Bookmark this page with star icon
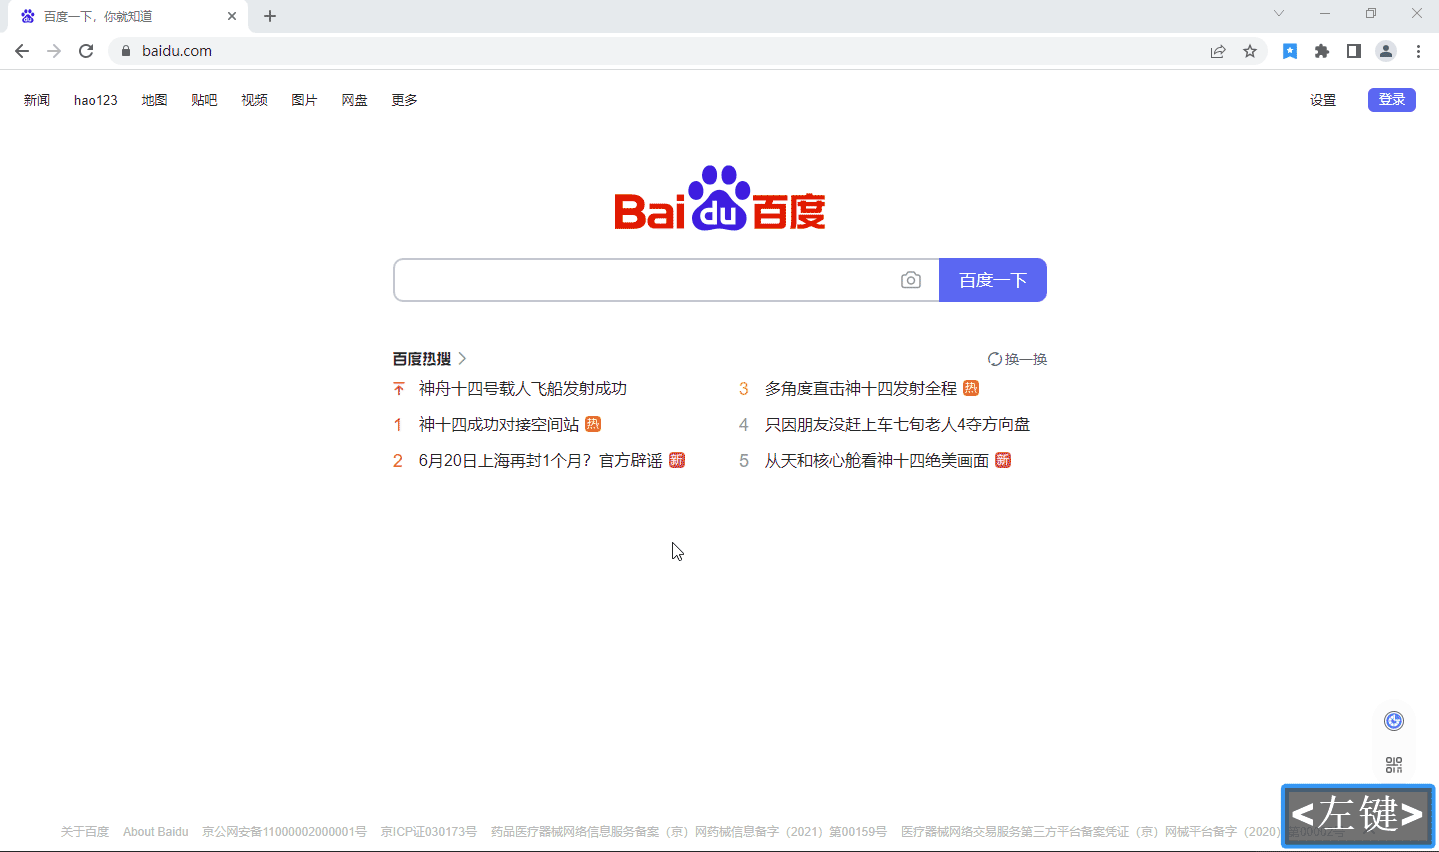The height and width of the screenshot is (852, 1439). [1250, 51]
